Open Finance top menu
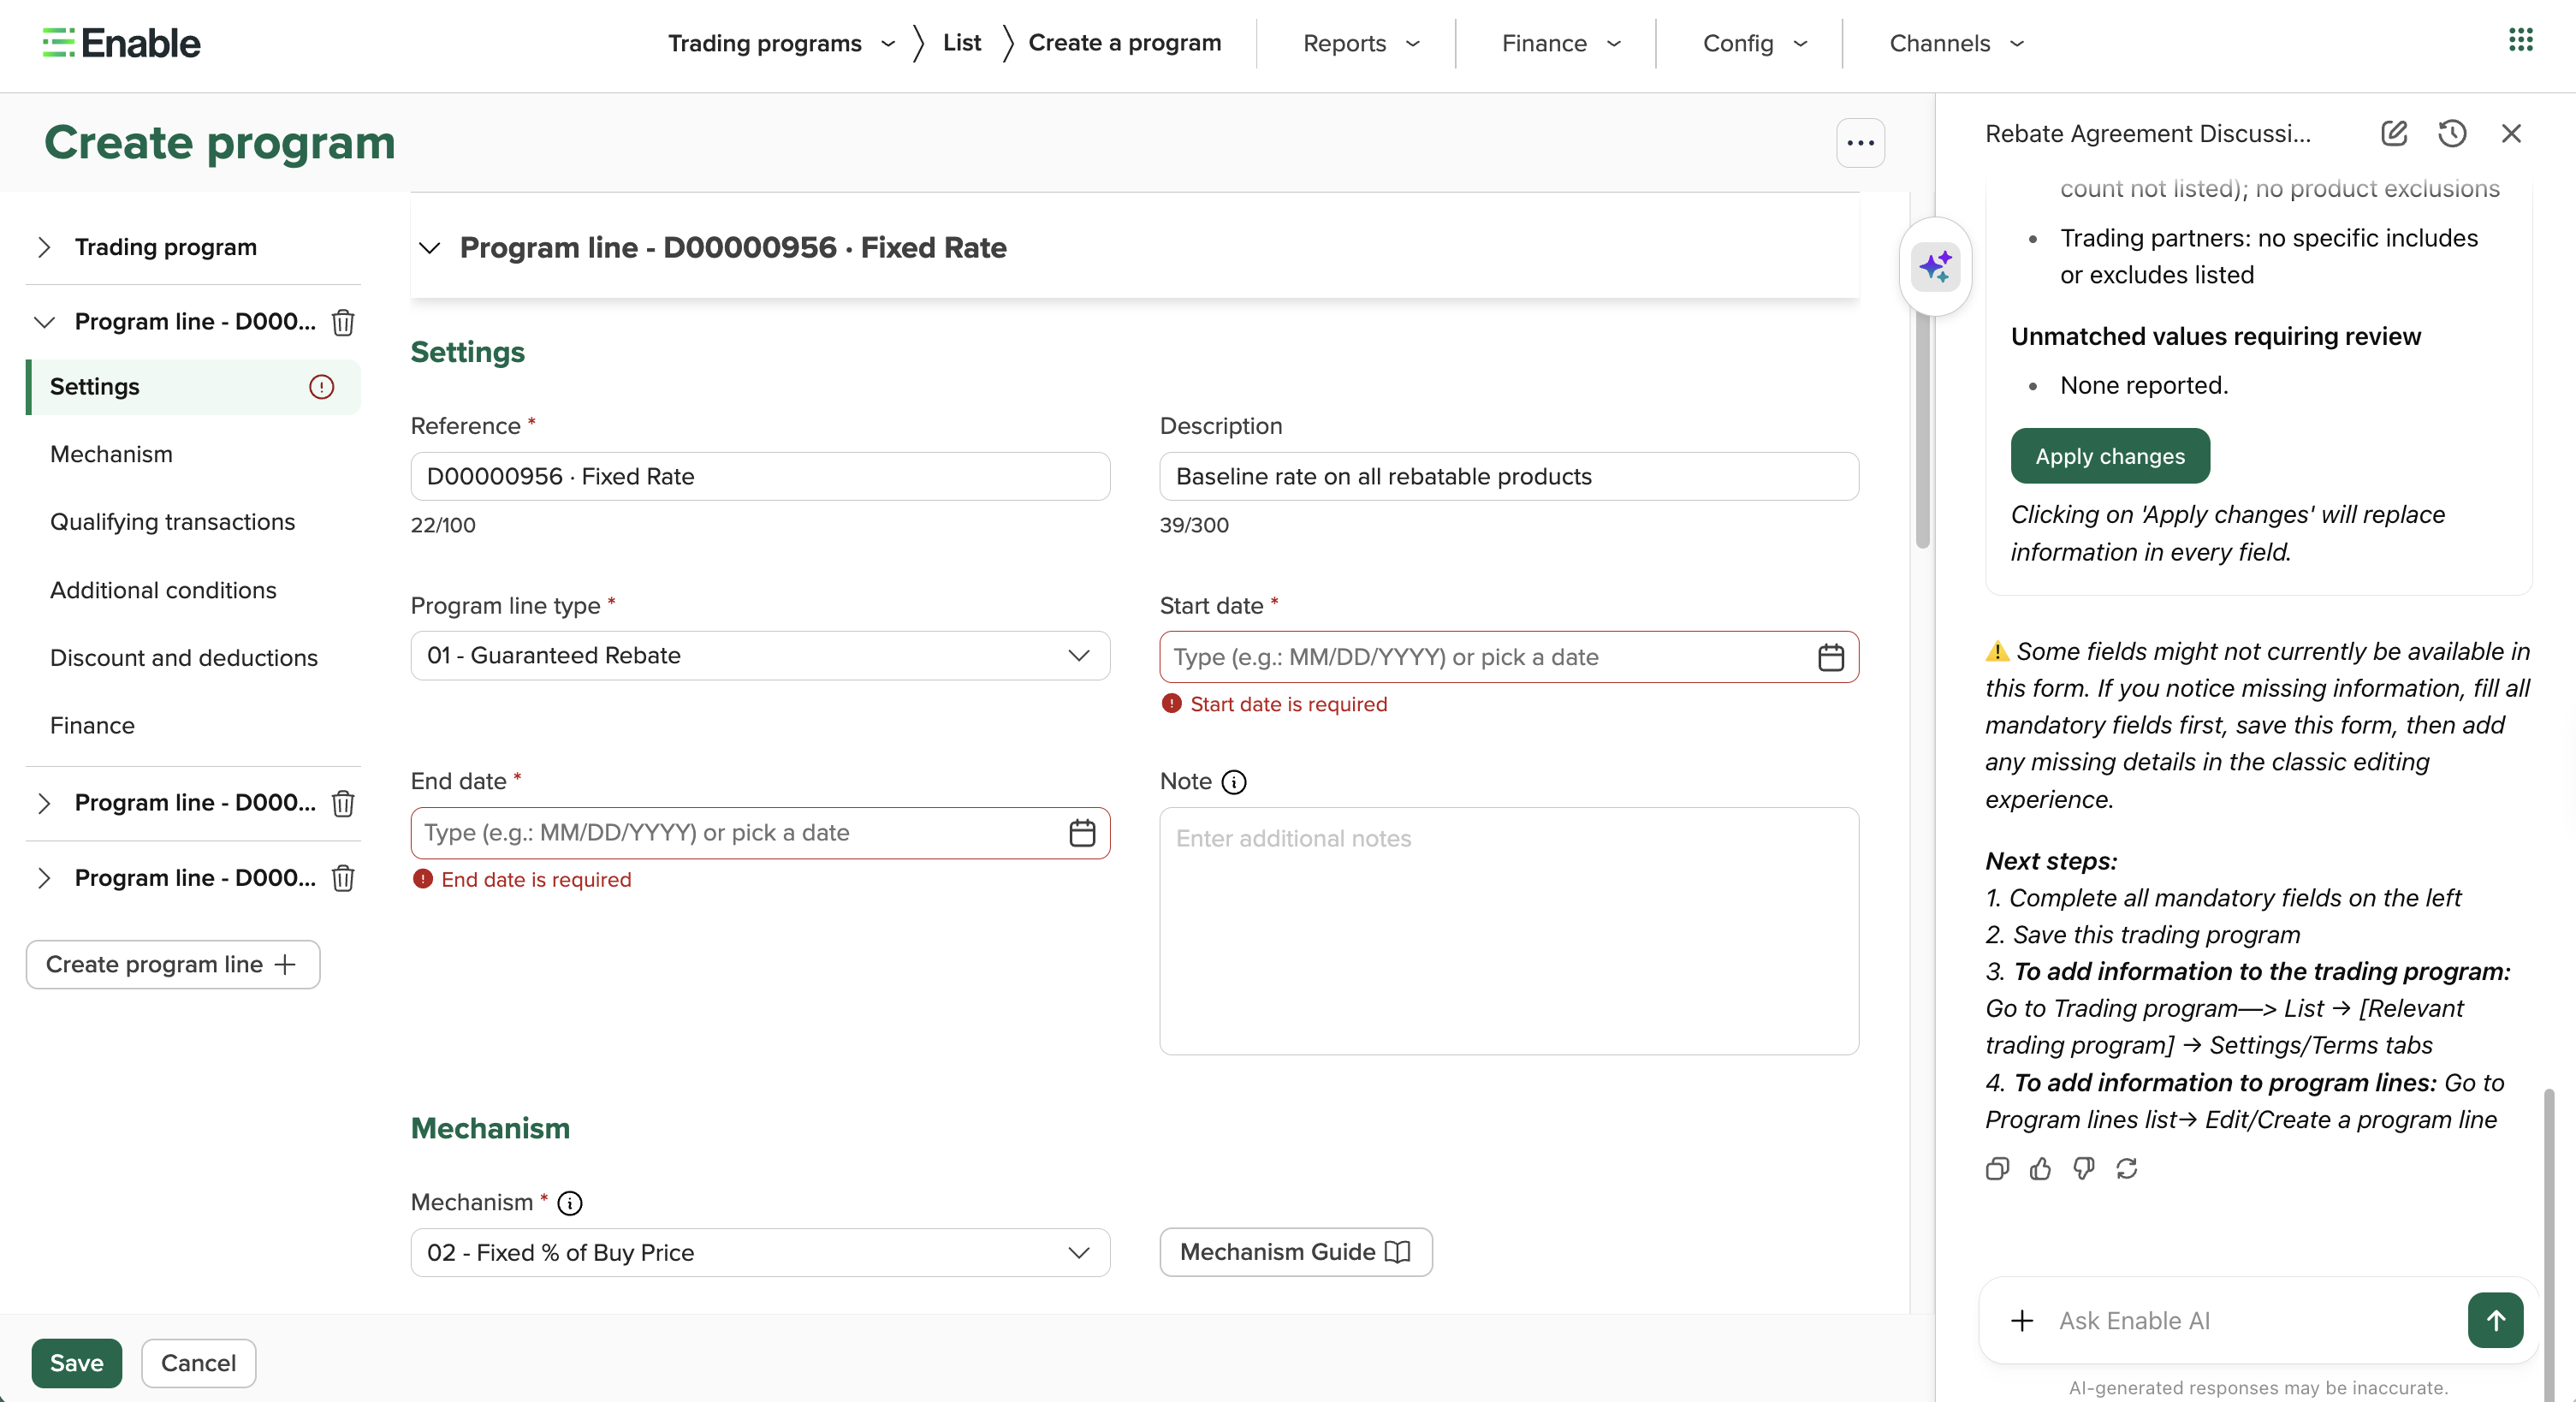2576x1402 pixels. 1561,43
